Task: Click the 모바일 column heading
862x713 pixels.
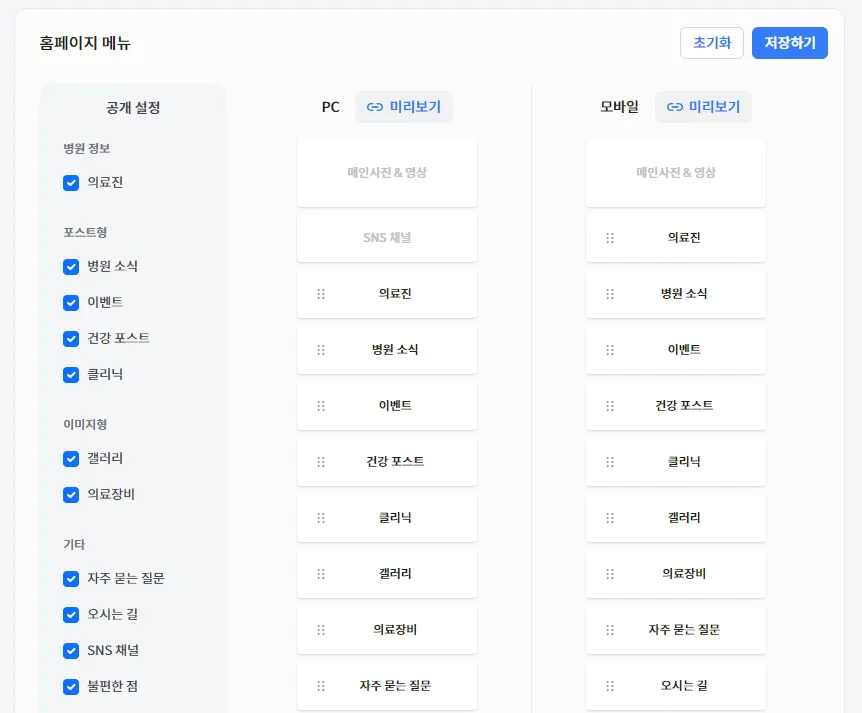Action: click(x=619, y=107)
